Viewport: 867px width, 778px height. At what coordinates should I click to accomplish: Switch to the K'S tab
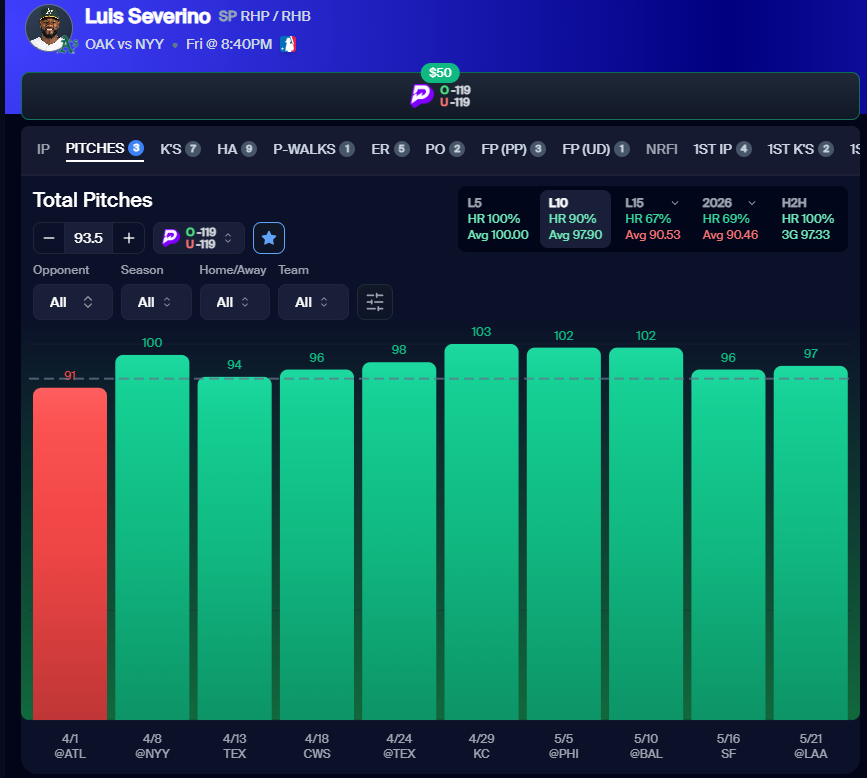tap(180, 149)
